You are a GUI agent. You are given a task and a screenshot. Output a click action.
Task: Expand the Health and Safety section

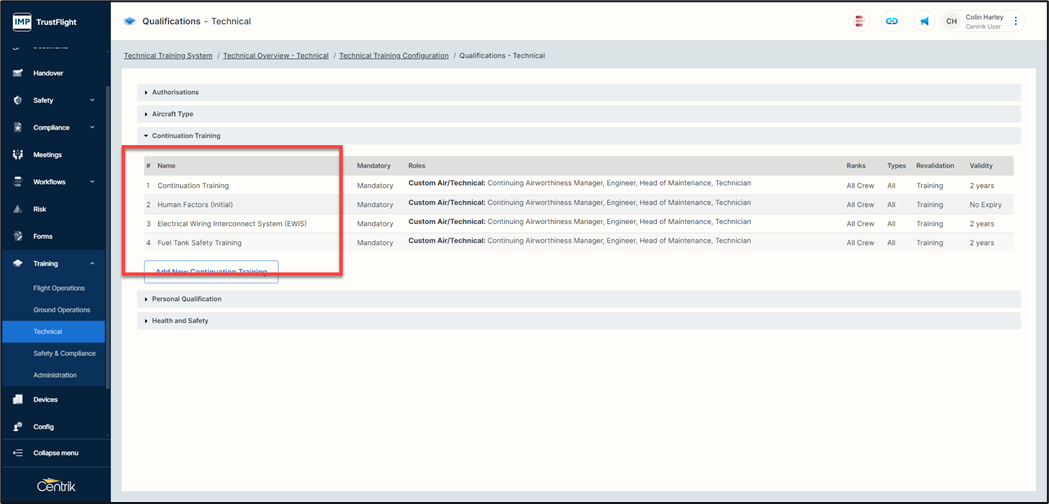click(x=180, y=321)
